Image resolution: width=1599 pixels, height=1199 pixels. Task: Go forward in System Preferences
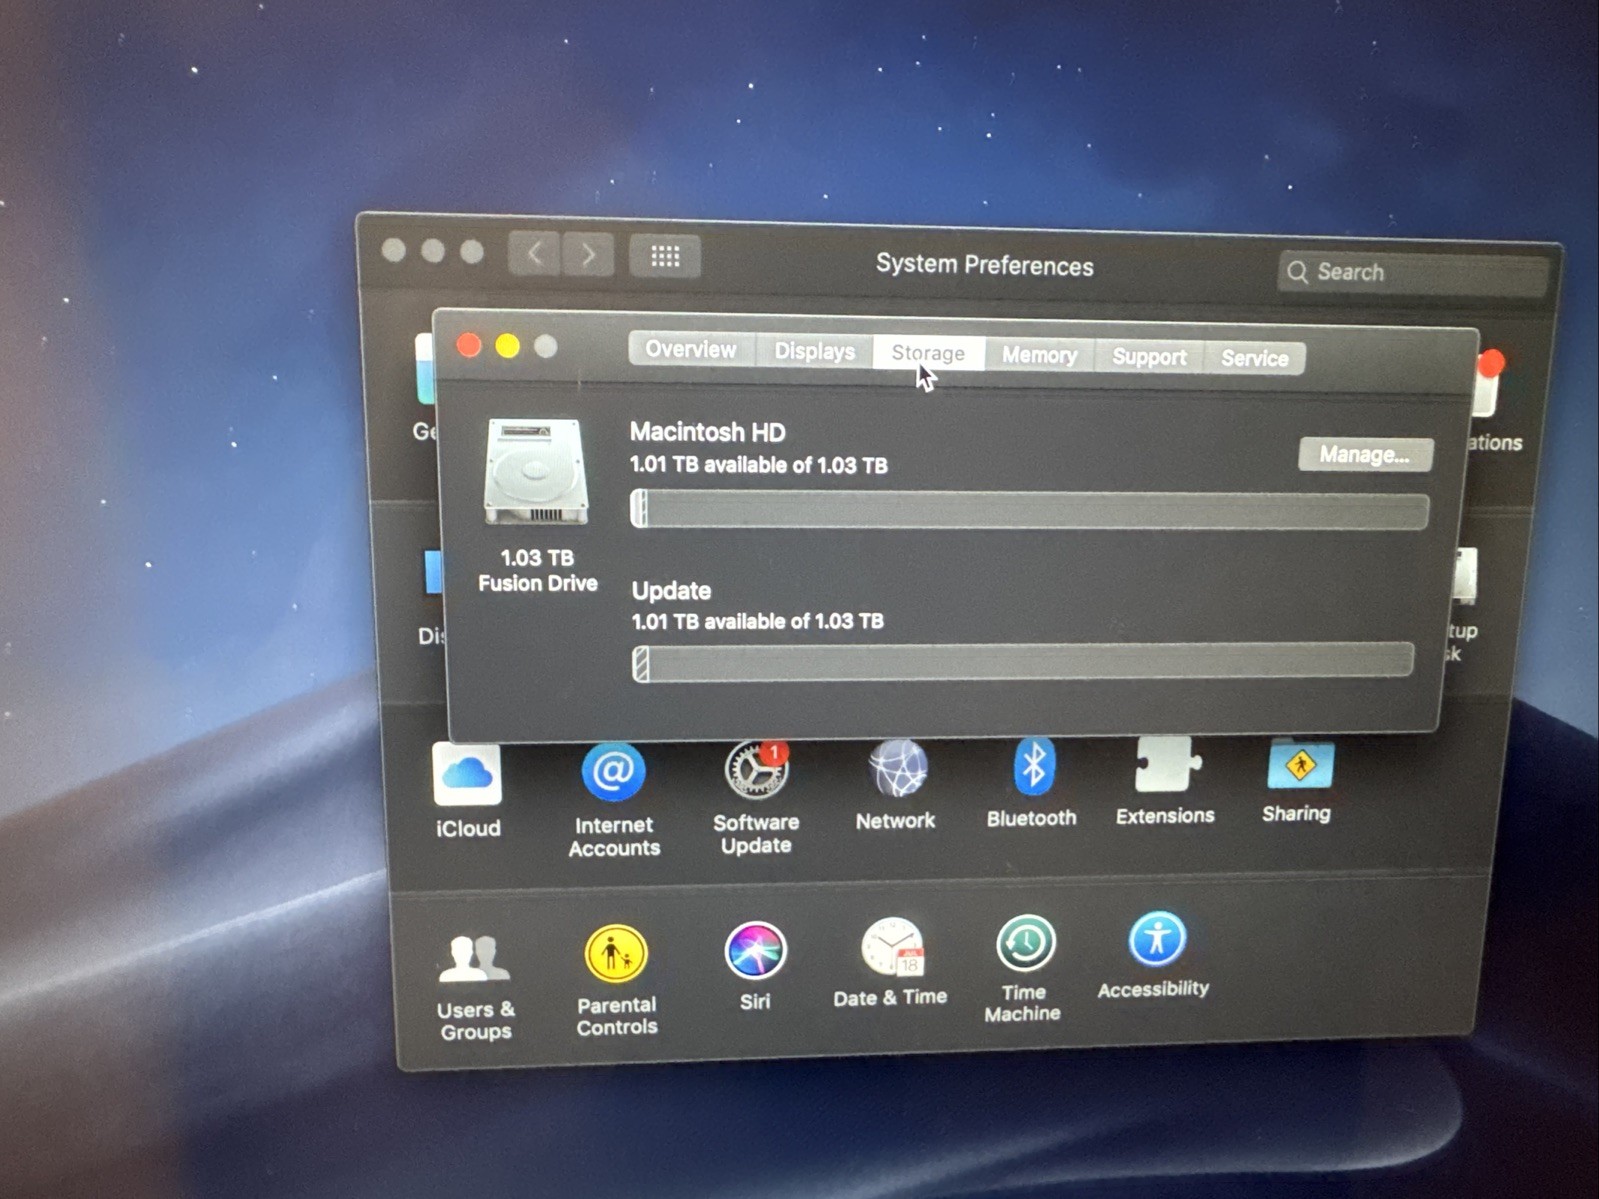pyautogui.click(x=588, y=255)
